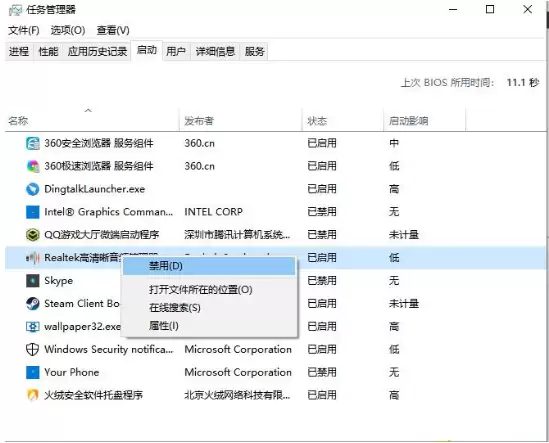Switch to the 进程 tab
Image resolution: width=549 pixels, height=443 pixels.
[x=19, y=52]
